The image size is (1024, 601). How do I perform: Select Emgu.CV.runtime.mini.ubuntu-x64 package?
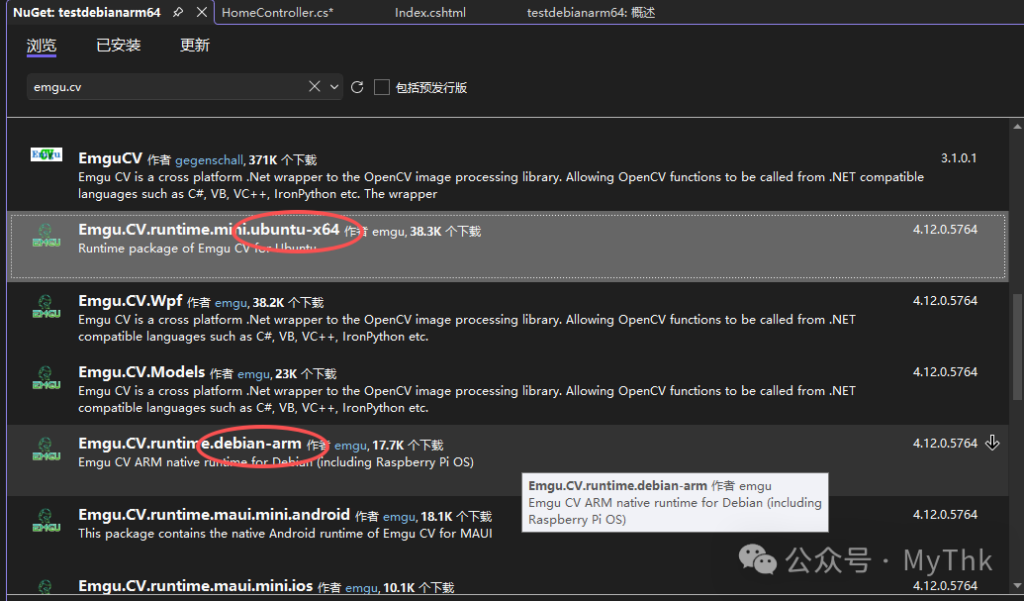[507, 245]
